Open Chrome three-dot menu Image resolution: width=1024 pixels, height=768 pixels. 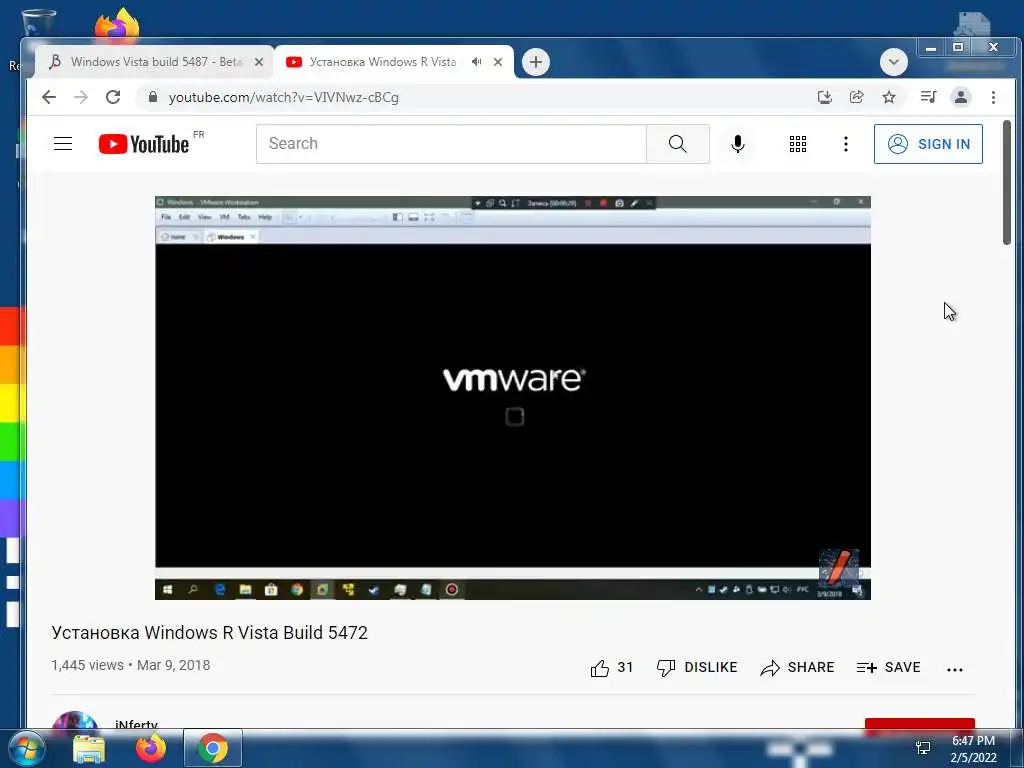pos(993,97)
